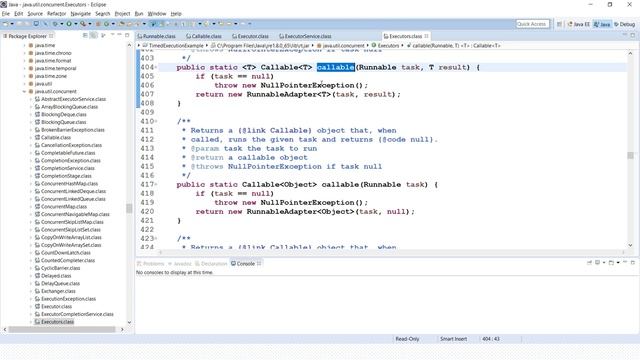The image size is (640, 360).
Task: Toggle Pin Console button
Action: tap(589, 263)
